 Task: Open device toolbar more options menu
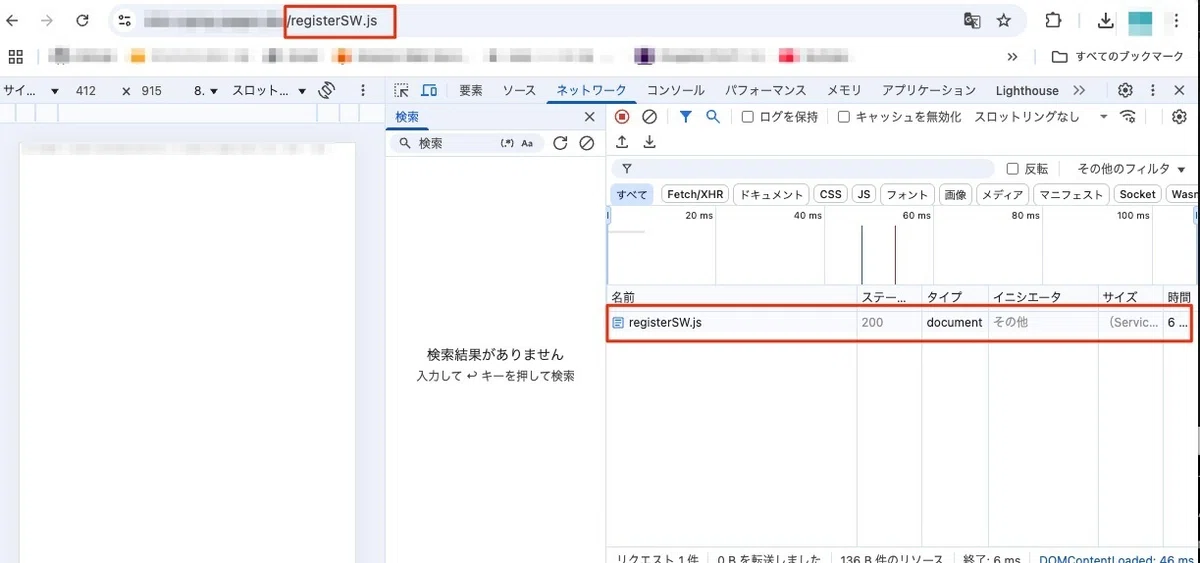(x=363, y=90)
